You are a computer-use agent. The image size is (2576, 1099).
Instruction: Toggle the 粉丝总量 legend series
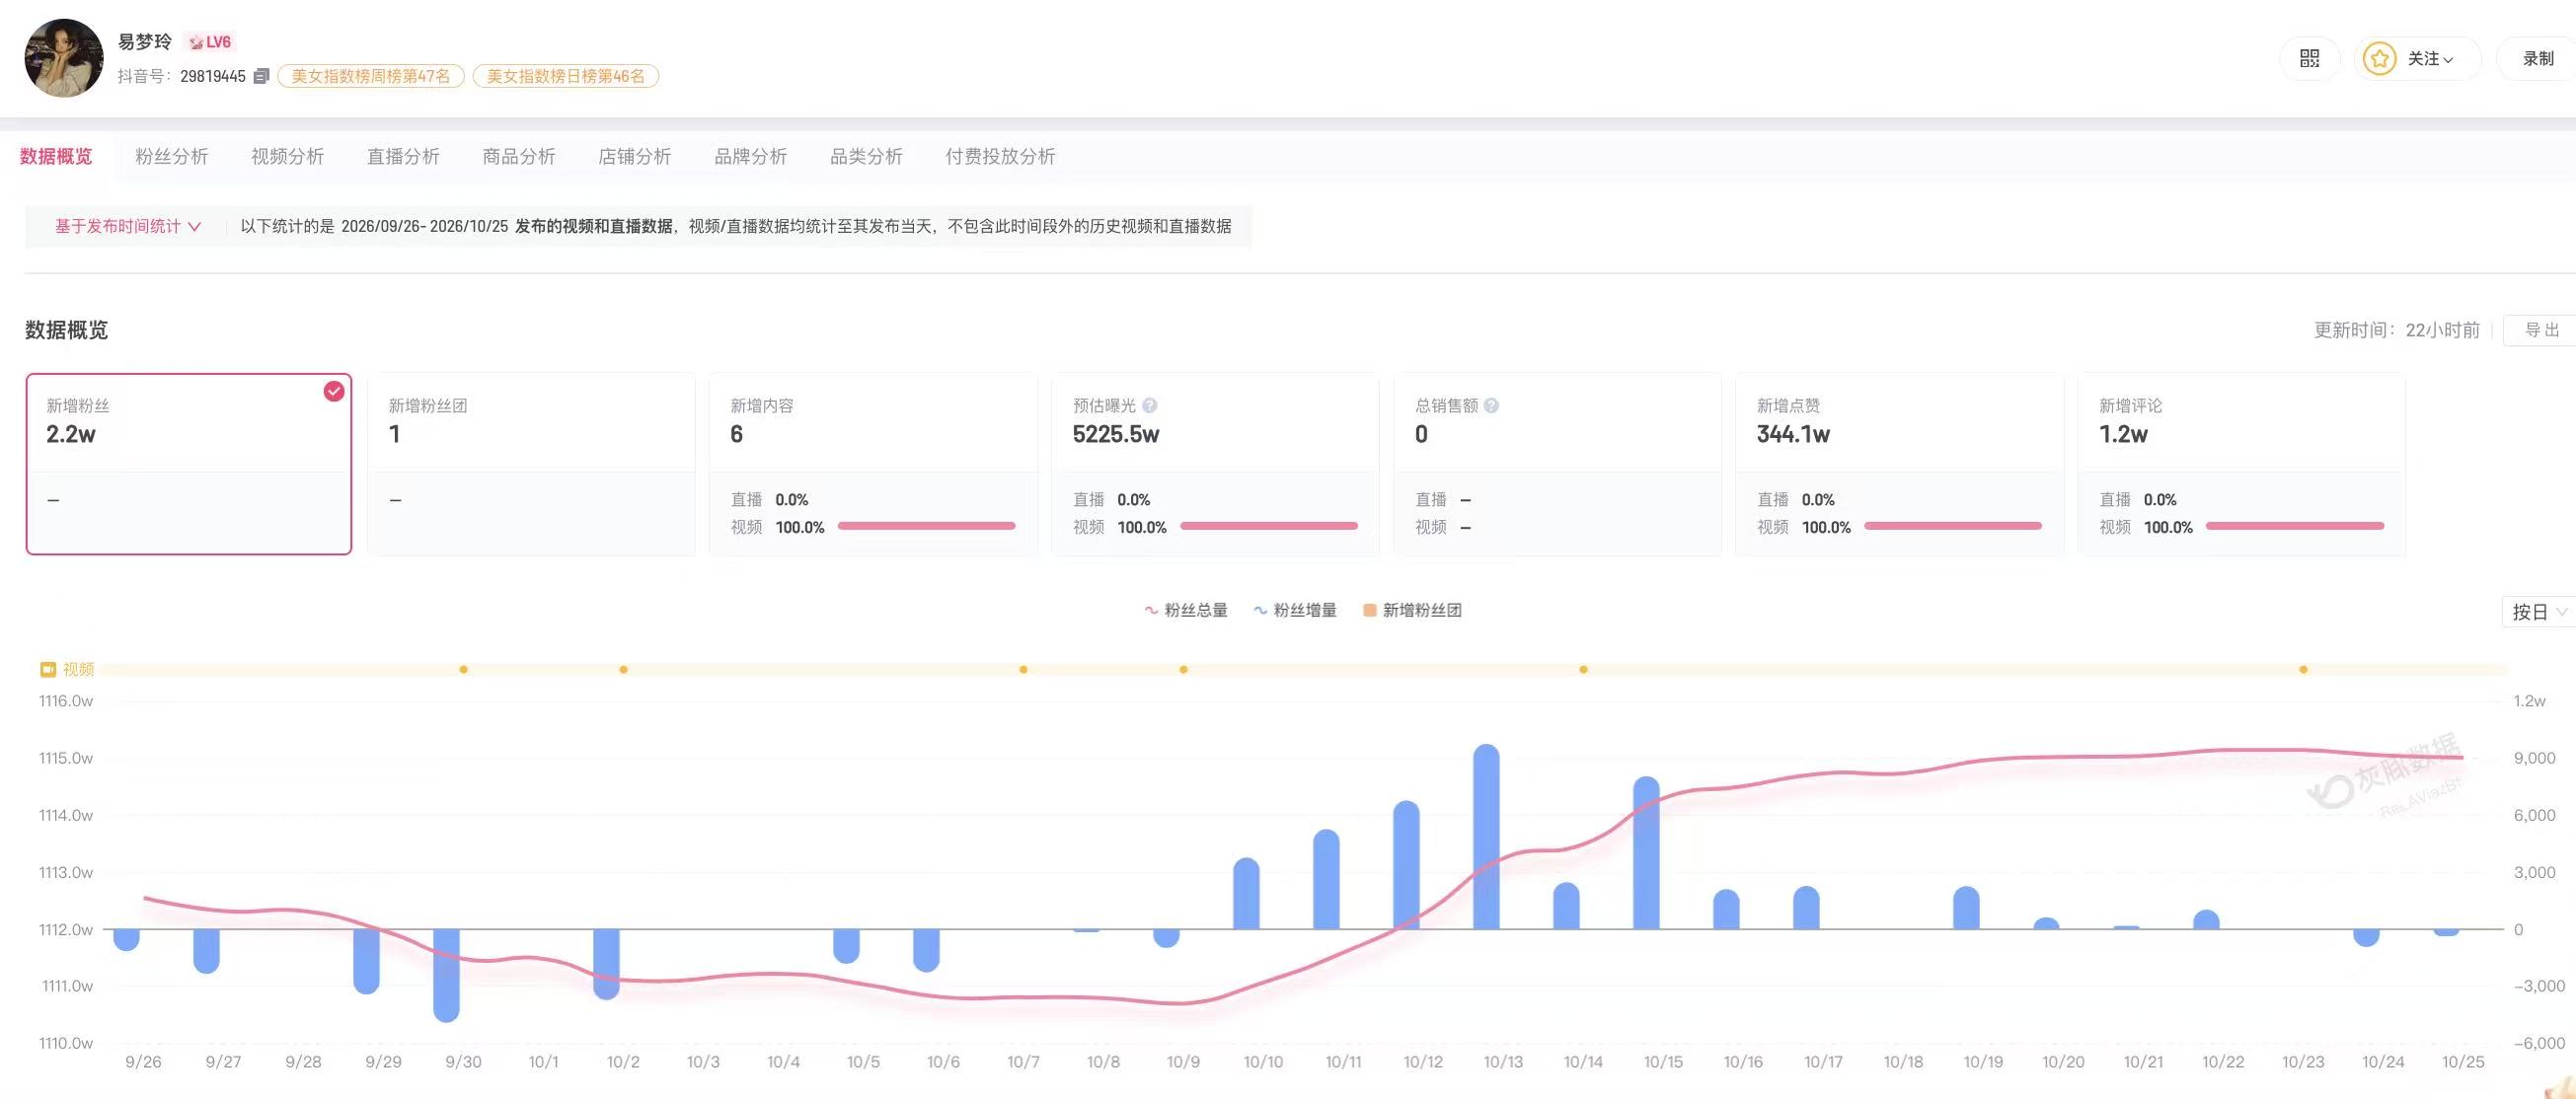click(x=1185, y=610)
